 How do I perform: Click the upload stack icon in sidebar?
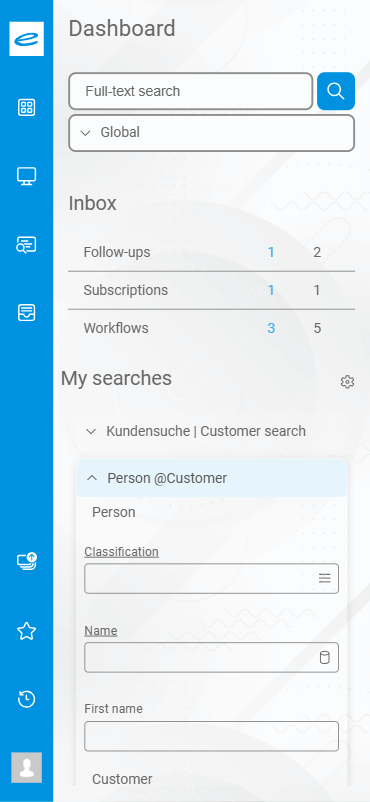[27, 562]
